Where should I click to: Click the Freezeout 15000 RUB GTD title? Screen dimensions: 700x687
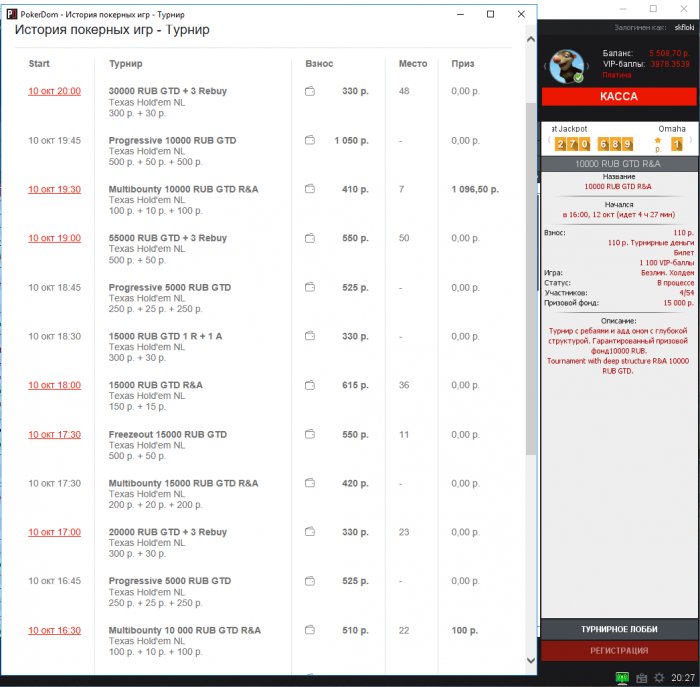pos(168,434)
